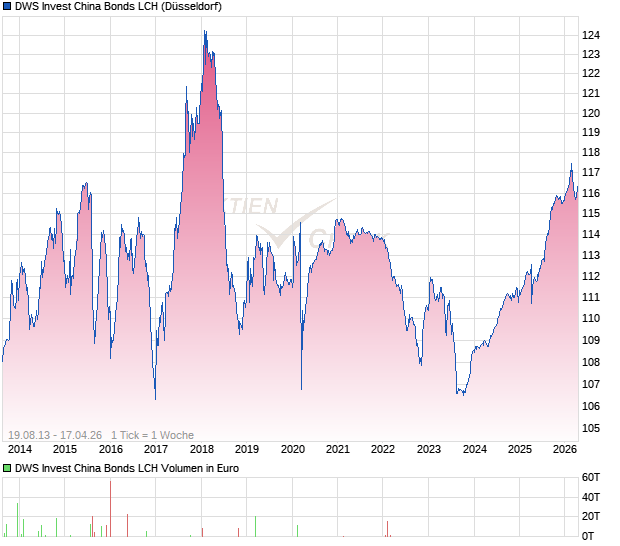Image resolution: width=620 pixels, height=546 pixels.
Task: Click the 124 price label on the y-axis
Action: (x=591, y=36)
